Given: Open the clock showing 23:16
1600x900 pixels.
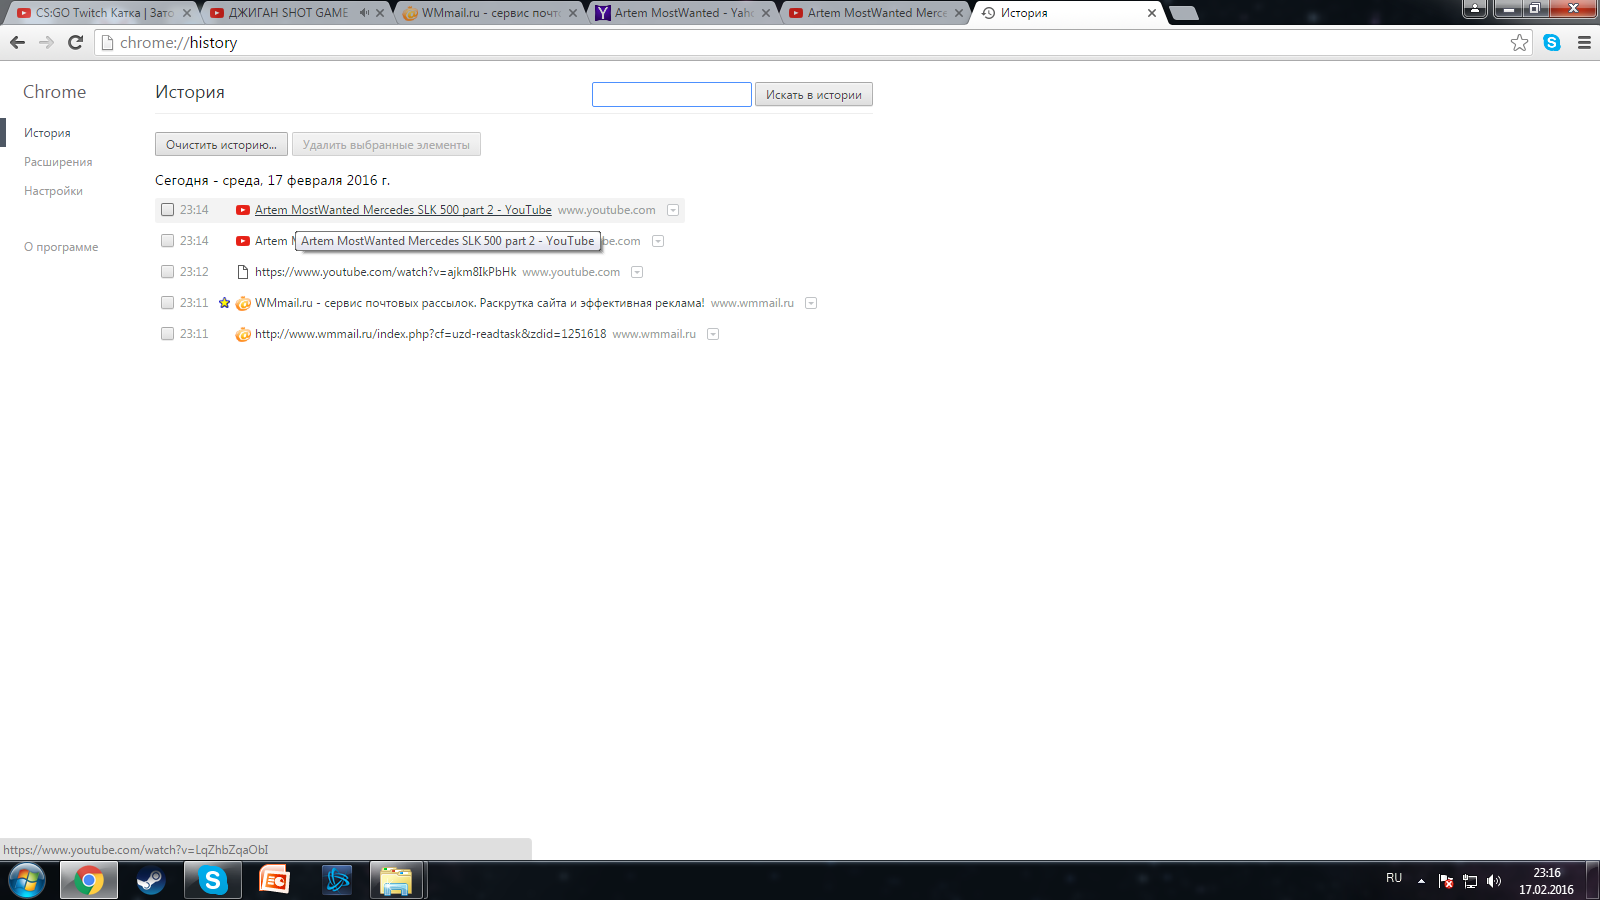Looking at the screenshot, I should [x=1547, y=881].
